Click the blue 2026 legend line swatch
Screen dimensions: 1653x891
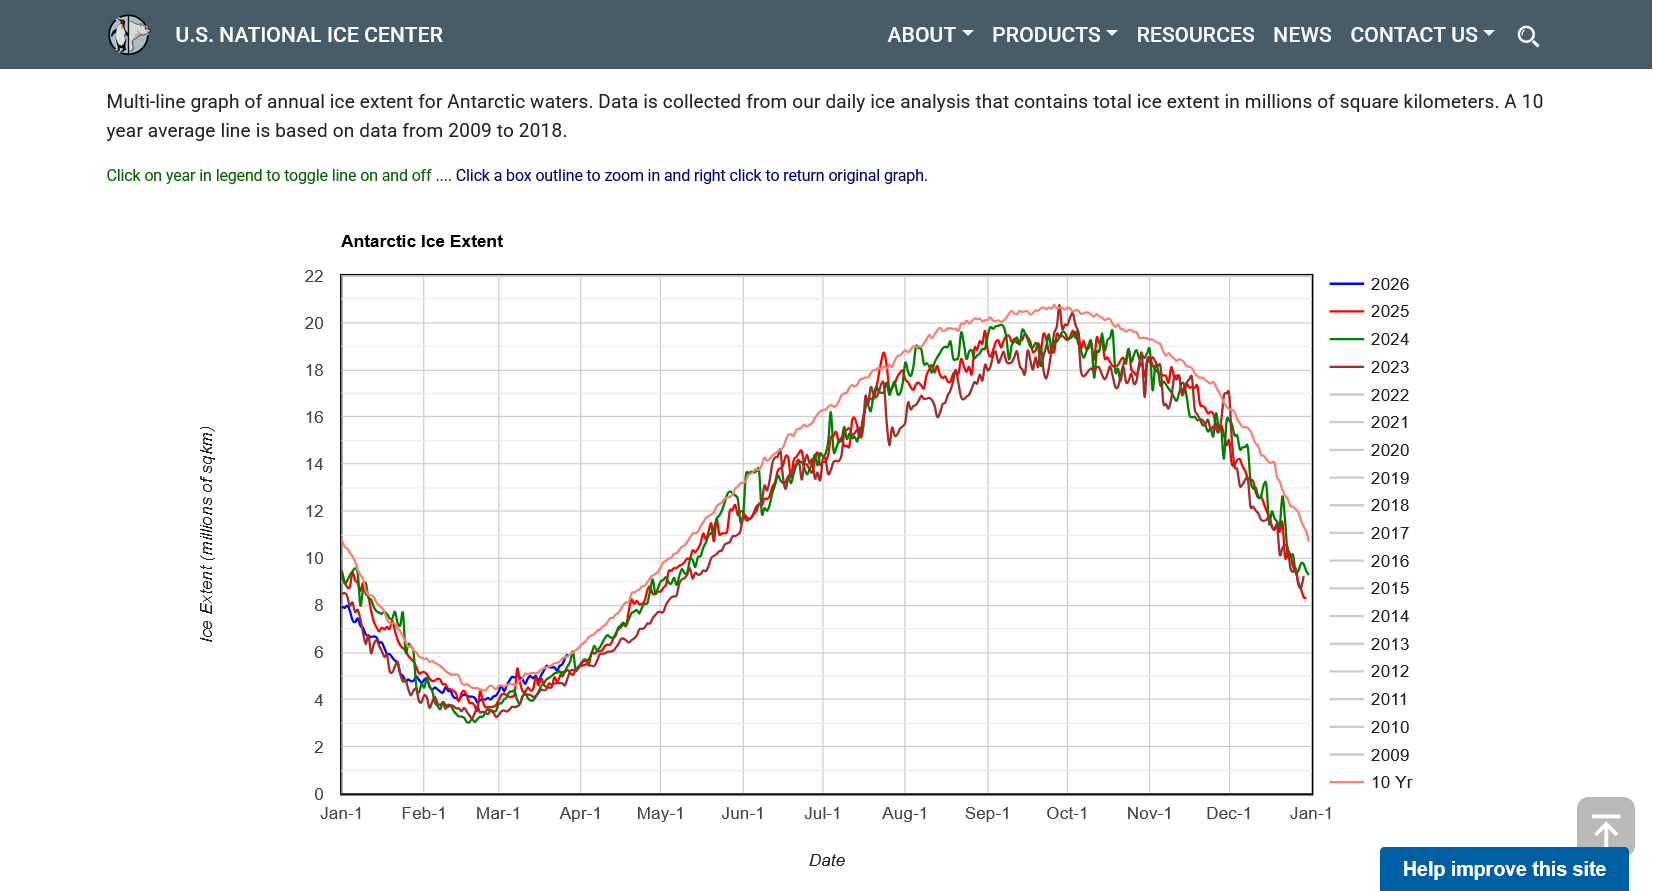[x=1346, y=284]
